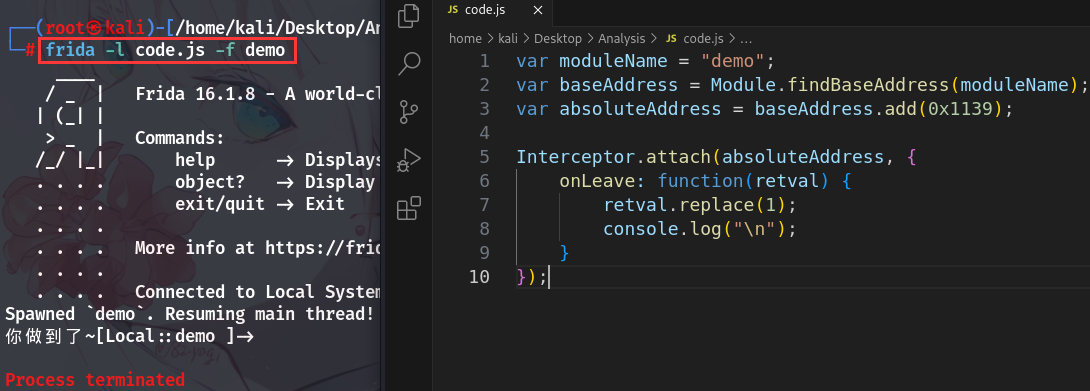
Task: Click 'replace' on line 7
Action: [x=716, y=205]
